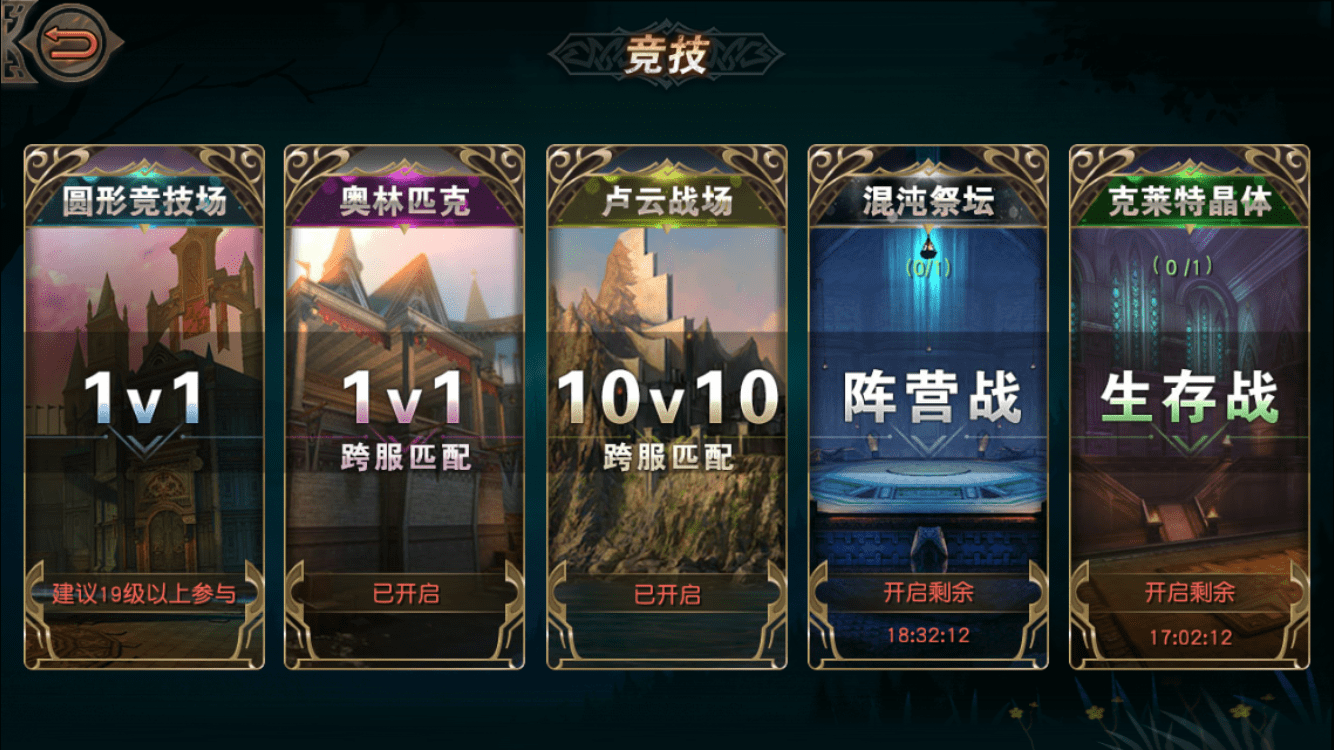Tap the 圆形竞技场 title banner
This screenshot has width=1334, height=750.
[x=145, y=201]
